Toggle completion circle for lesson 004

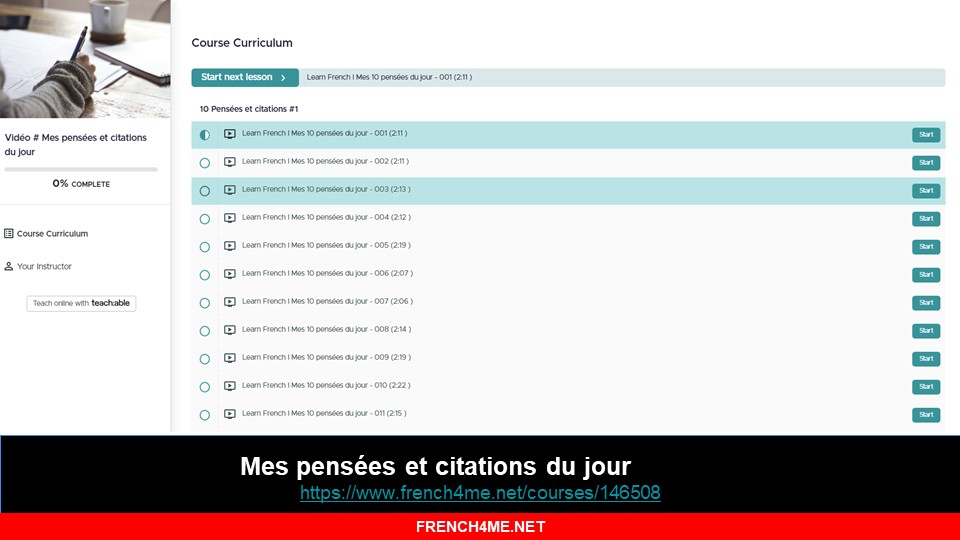pos(205,219)
